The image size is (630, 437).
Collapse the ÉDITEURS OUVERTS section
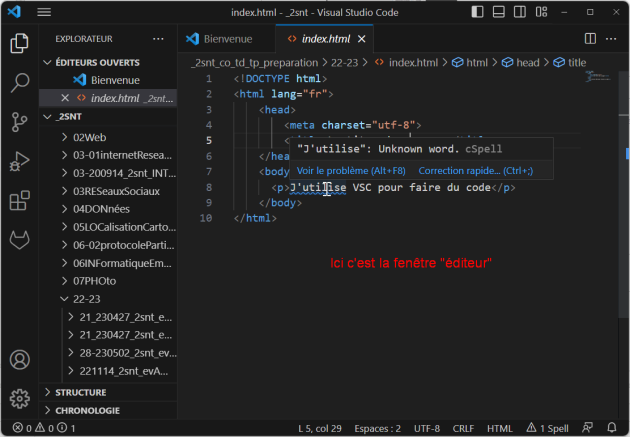click(95, 62)
